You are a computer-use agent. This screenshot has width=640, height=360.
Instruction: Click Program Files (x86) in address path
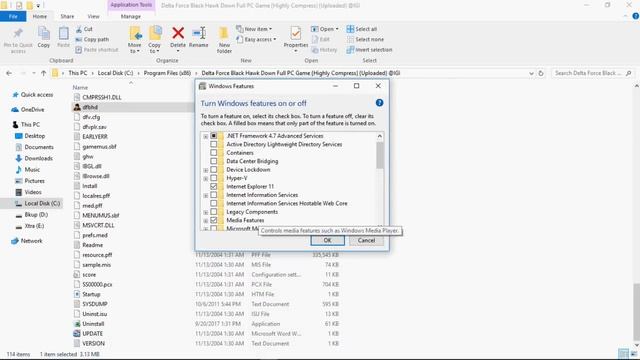click(x=167, y=73)
